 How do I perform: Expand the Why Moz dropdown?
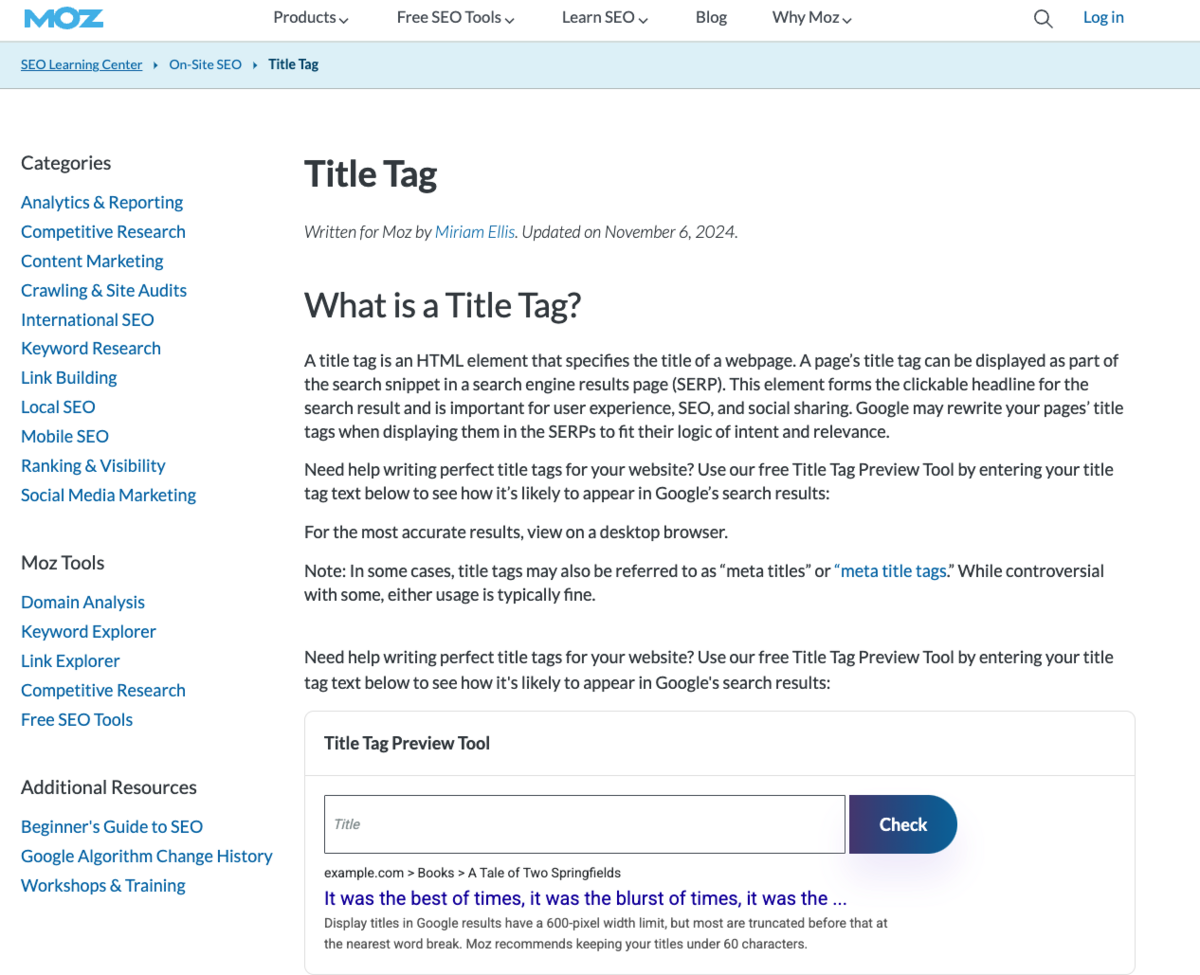point(811,17)
